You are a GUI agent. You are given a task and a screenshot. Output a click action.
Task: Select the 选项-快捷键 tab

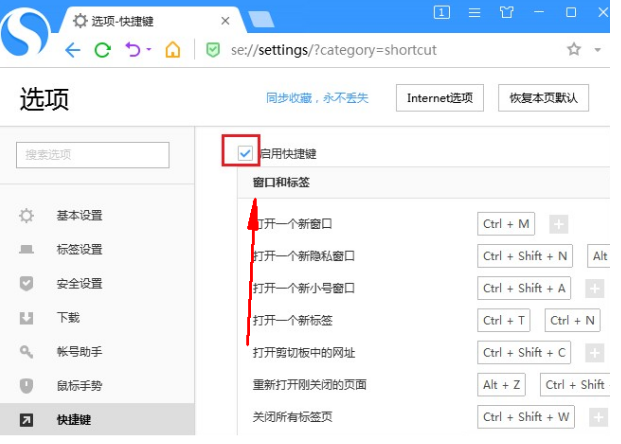point(152,21)
